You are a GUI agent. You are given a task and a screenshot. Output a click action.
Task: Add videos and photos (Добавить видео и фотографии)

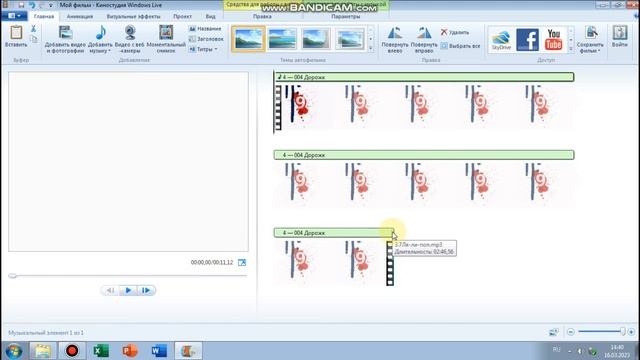(65, 39)
